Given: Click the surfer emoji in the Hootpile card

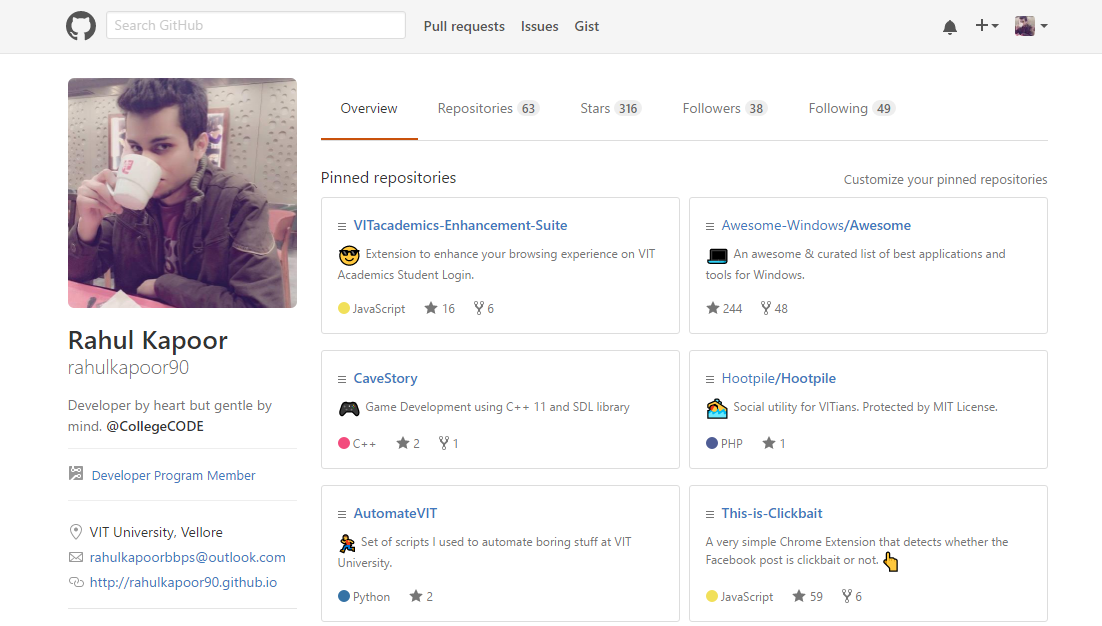Looking at the screenshot, I should tap(717, 408).
